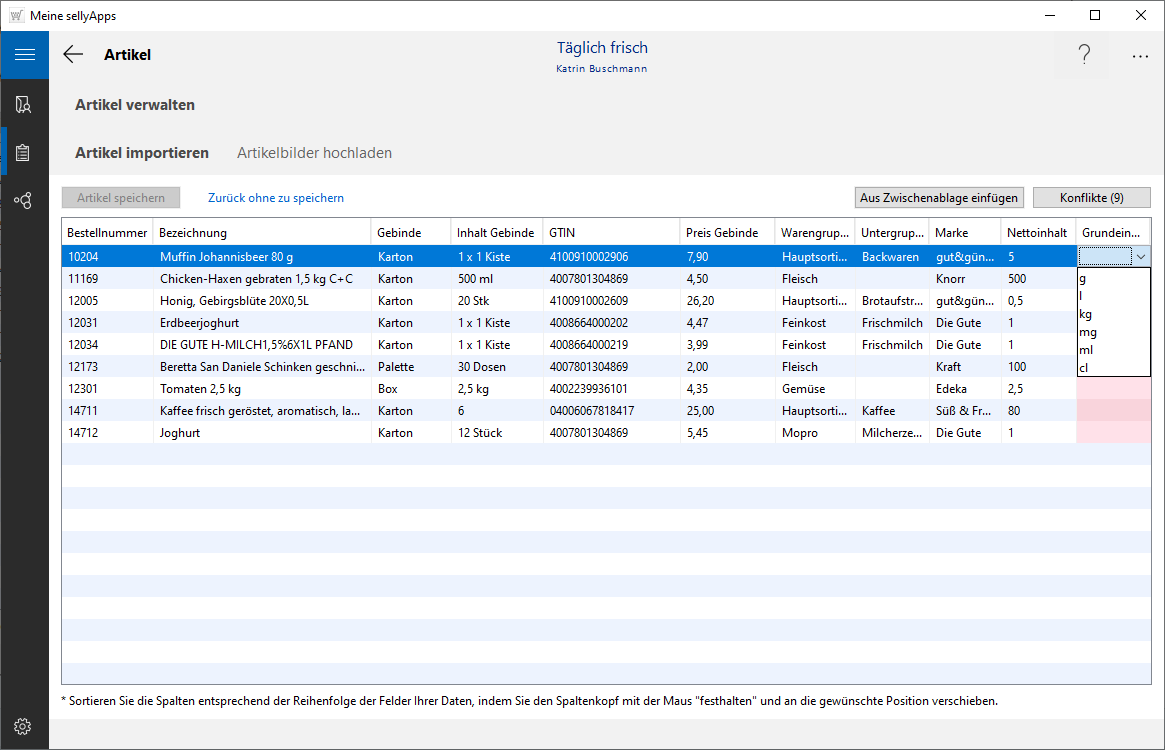The width and height of the screenshot is (1165, 750).
Task: Click GTIN cell of the Joghurt row
Action: pyautogui.click(x=589, y=433)
